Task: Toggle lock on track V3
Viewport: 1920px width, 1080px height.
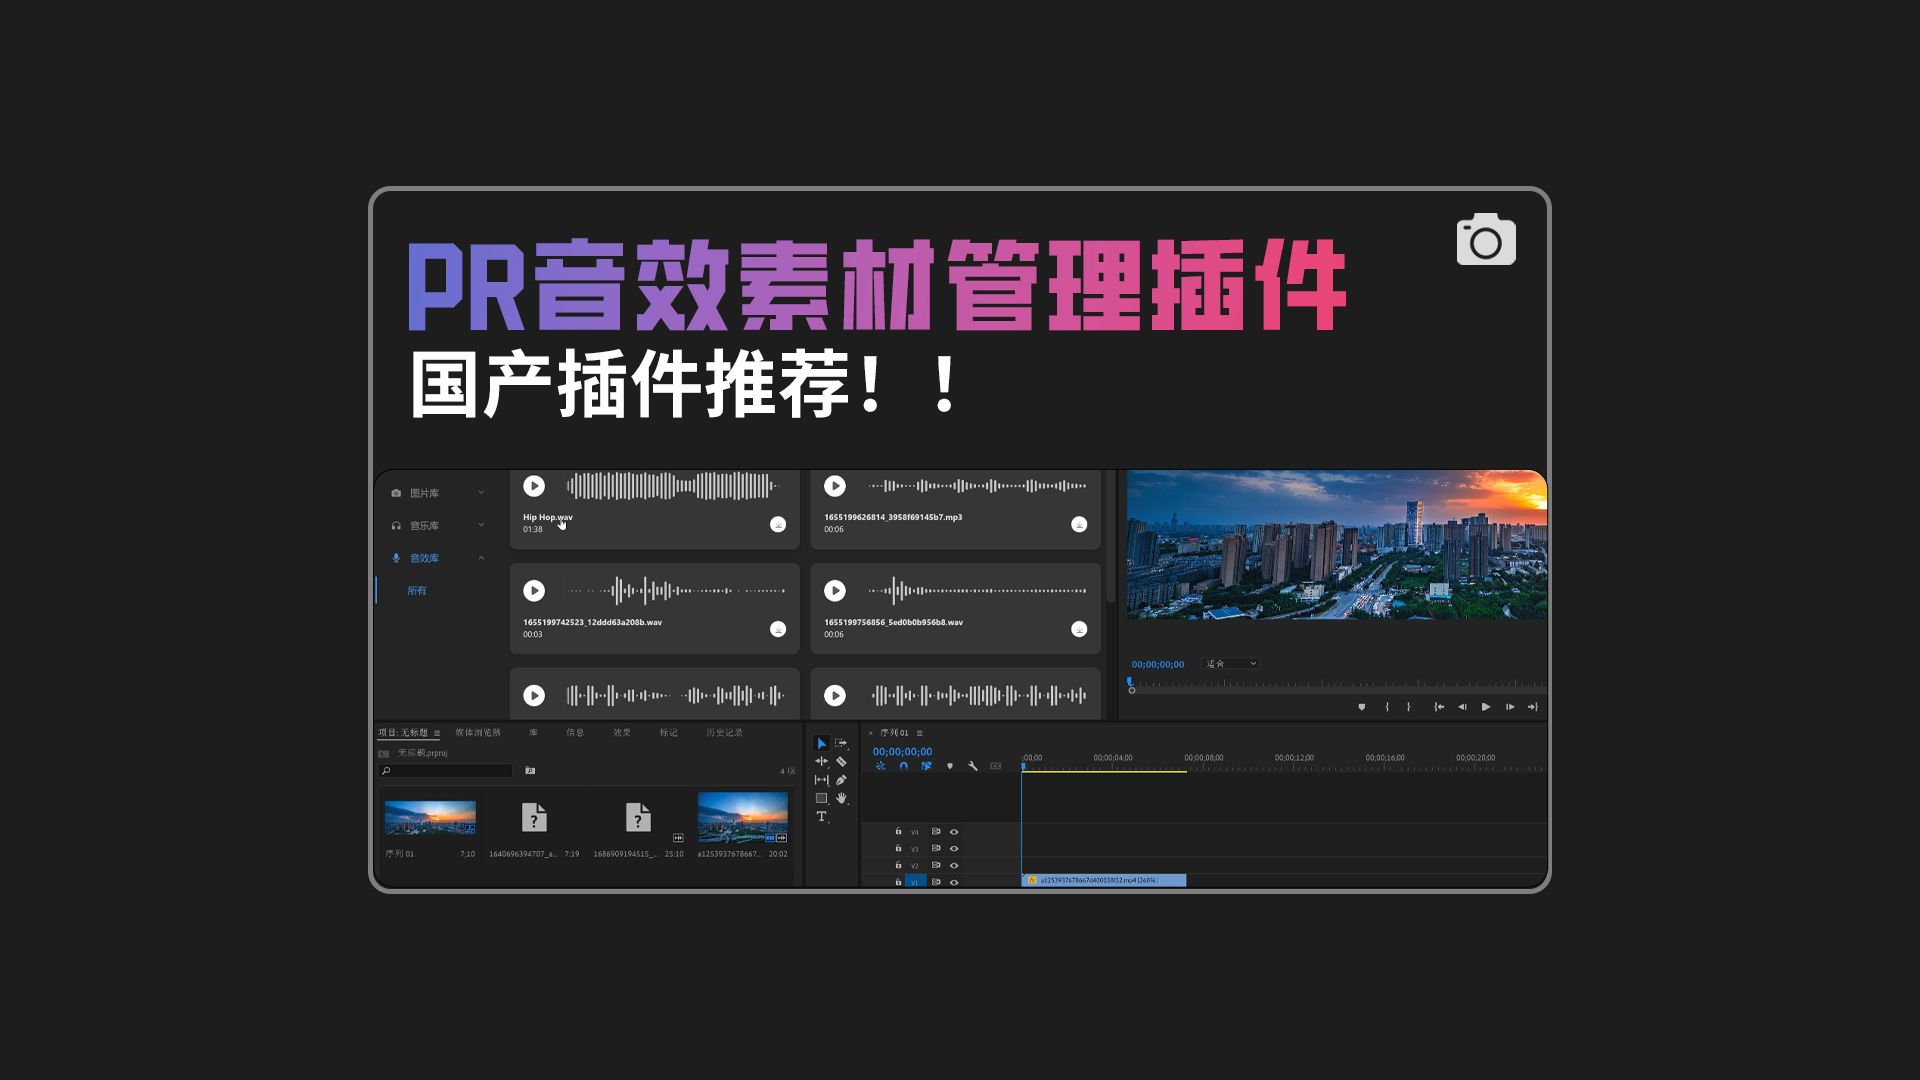Action: click(898, 848)
